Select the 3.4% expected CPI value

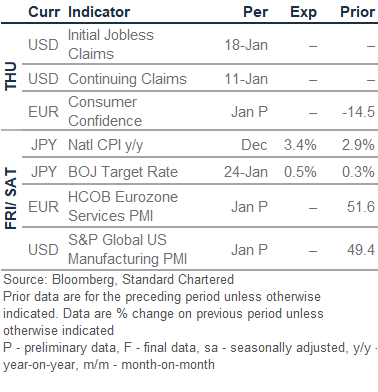click(x=300, y=145)
